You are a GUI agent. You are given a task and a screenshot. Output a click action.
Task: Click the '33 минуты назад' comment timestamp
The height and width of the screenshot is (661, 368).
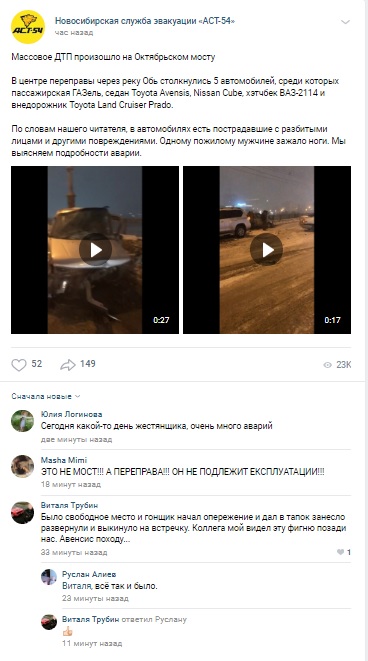pyautogui.click(x=74, y=552)
